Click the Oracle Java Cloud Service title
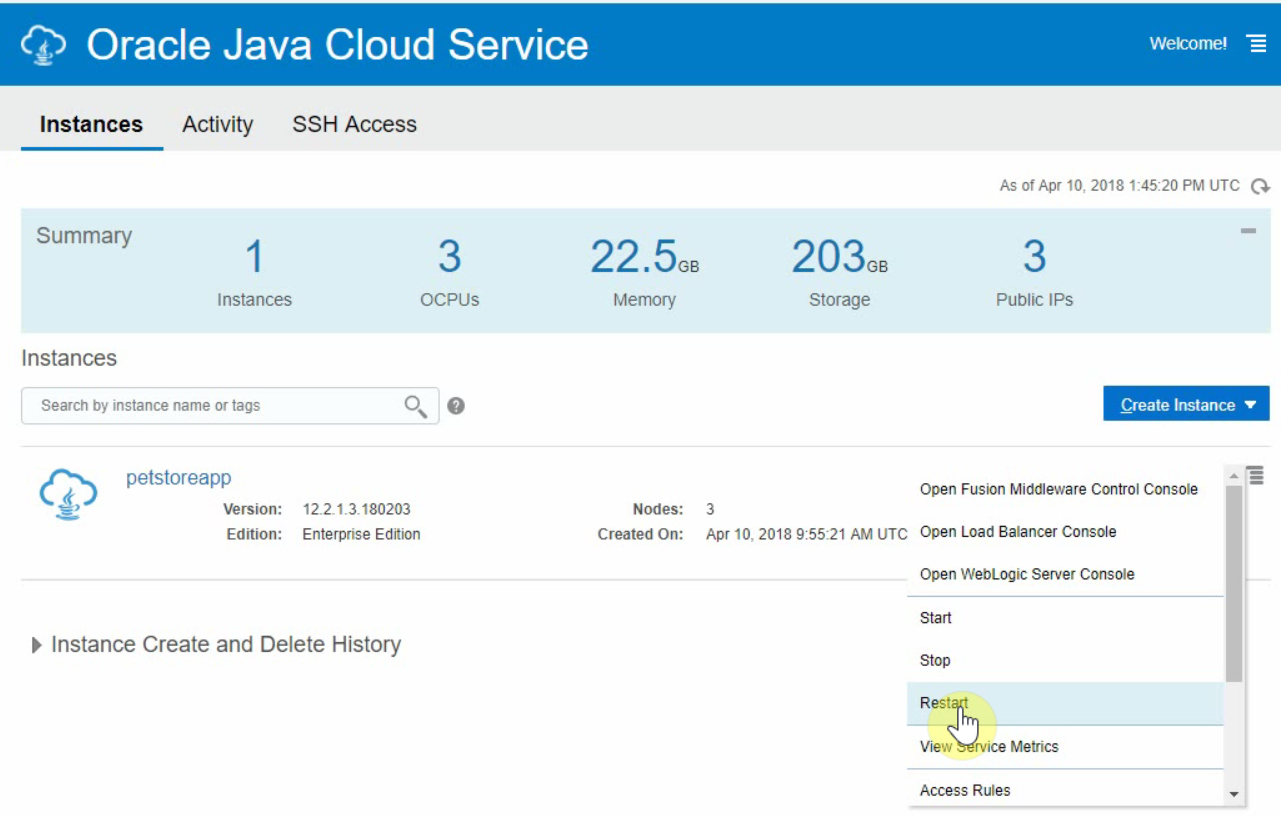1281x816 pixels. pyautogui.click(x=338, y=45)
